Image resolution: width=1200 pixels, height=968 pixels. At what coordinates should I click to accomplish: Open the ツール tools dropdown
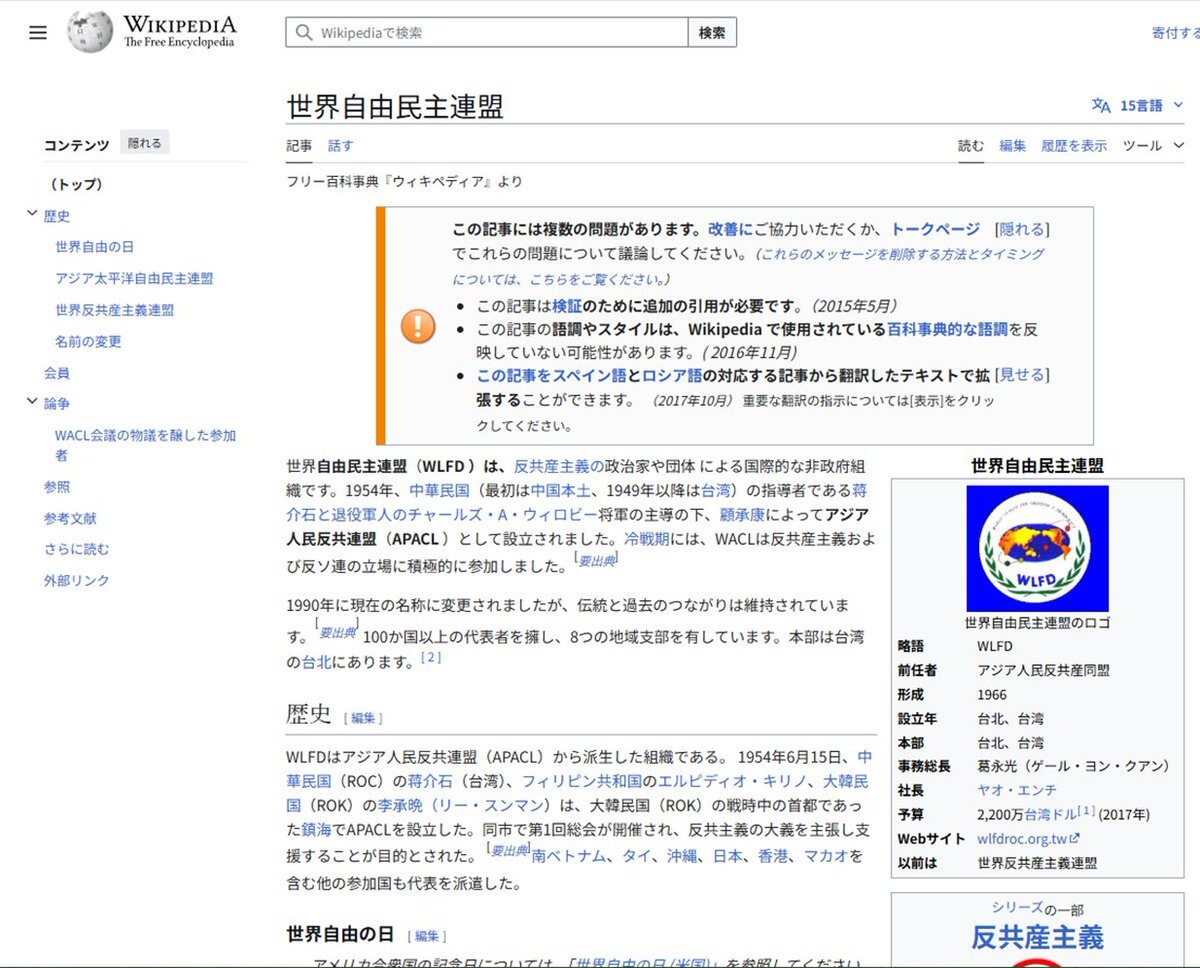(1153, 146)
